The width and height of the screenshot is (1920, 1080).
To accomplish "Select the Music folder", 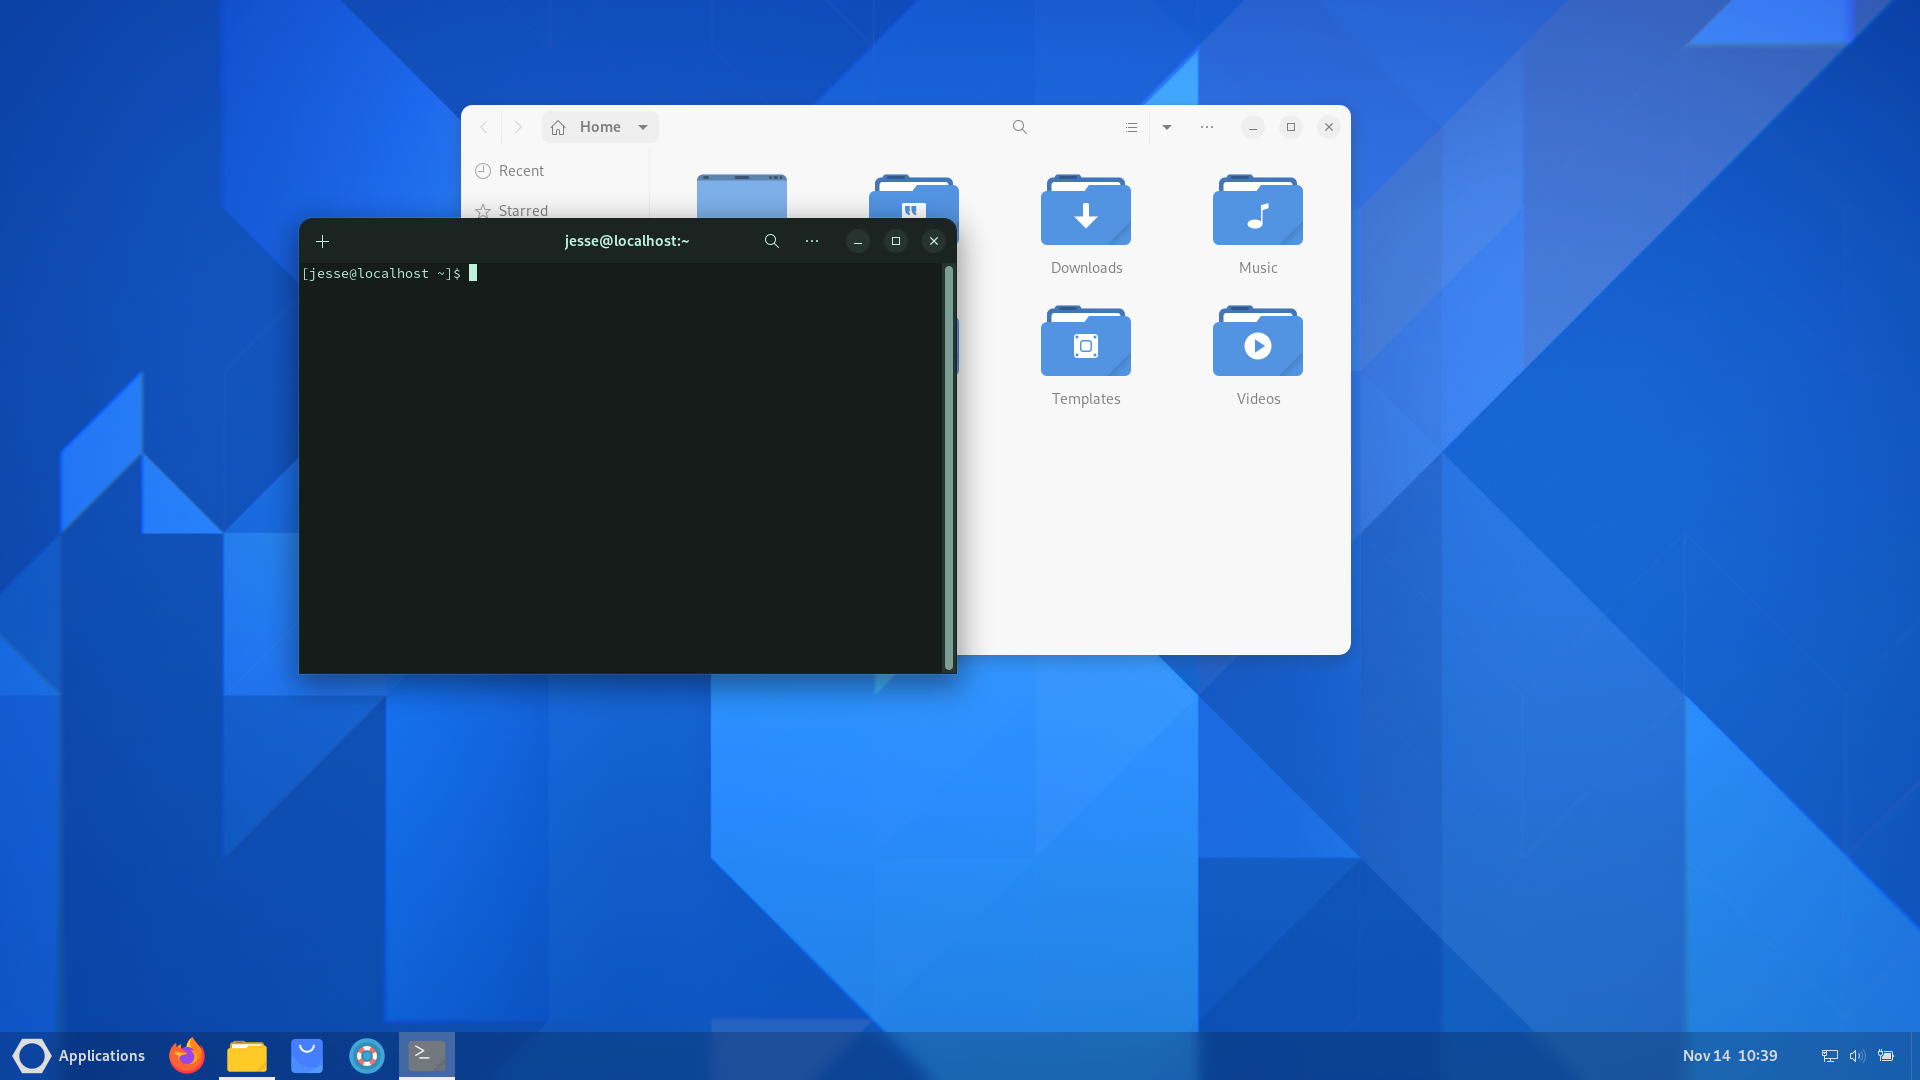I will click(x=1258, y=225).
